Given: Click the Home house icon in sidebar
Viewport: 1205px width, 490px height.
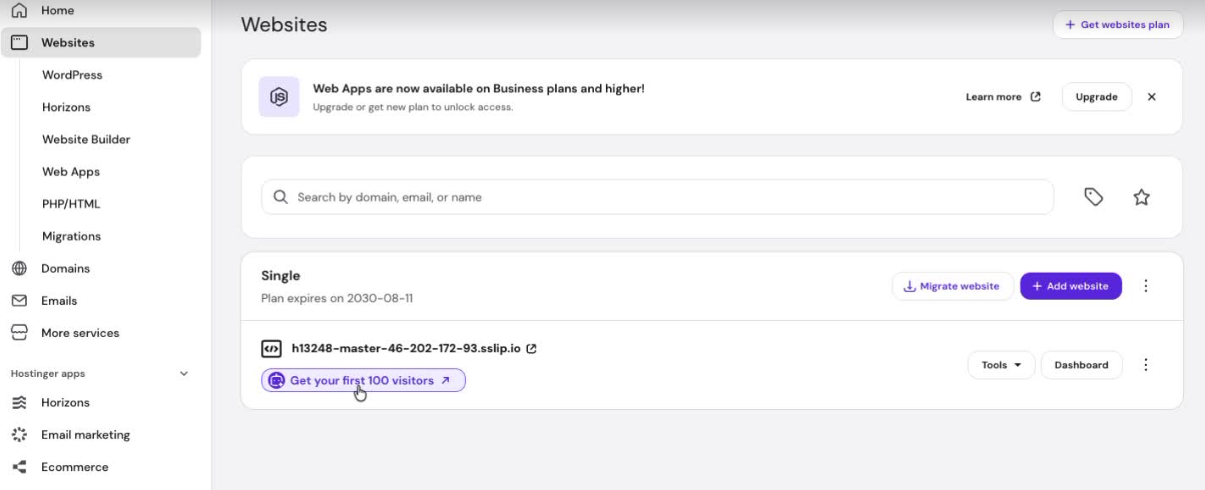Looking at the screenshot, I should [18, 10].
